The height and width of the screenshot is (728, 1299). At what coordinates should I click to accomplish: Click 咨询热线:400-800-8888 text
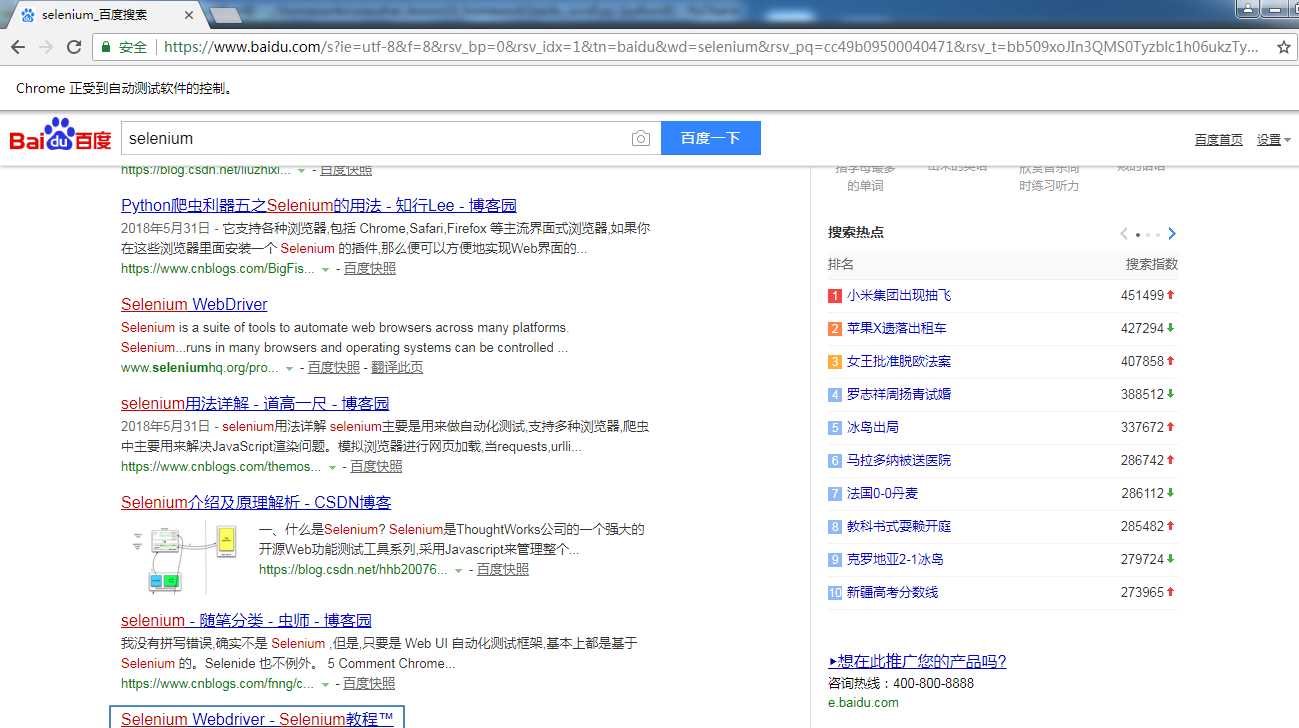(x=901, y=683)
